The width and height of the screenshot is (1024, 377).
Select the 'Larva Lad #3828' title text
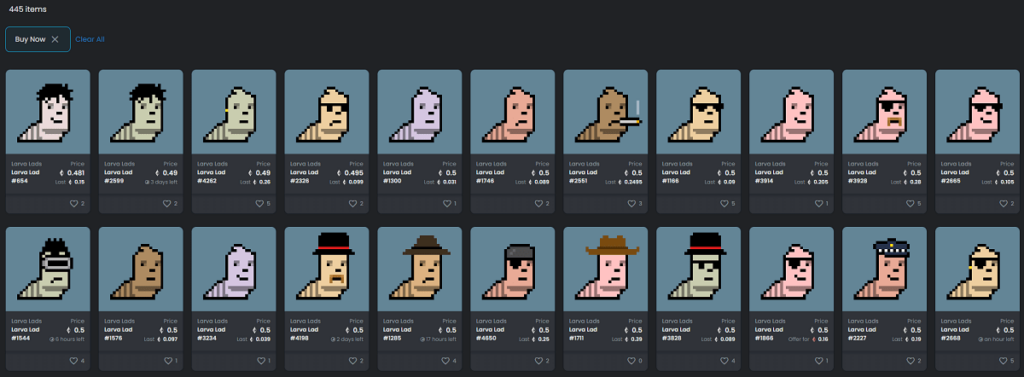pos(677,334)
